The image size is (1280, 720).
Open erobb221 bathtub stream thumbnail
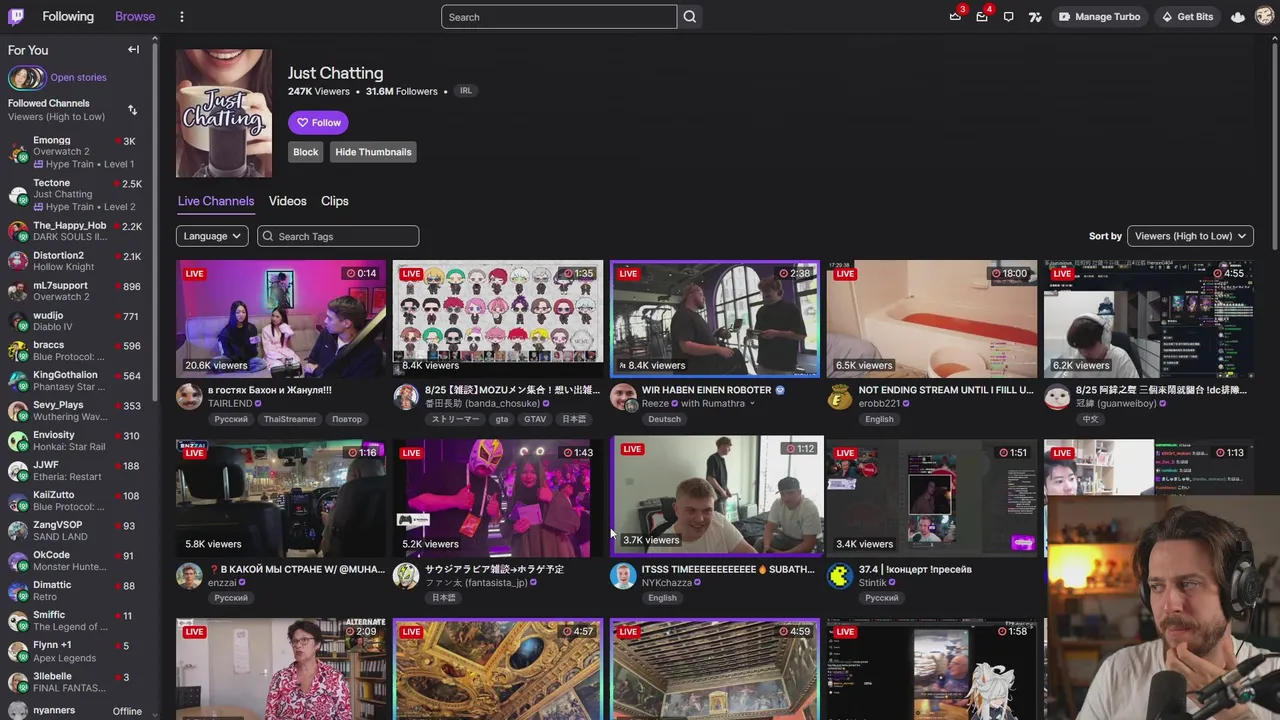point(932,320)
